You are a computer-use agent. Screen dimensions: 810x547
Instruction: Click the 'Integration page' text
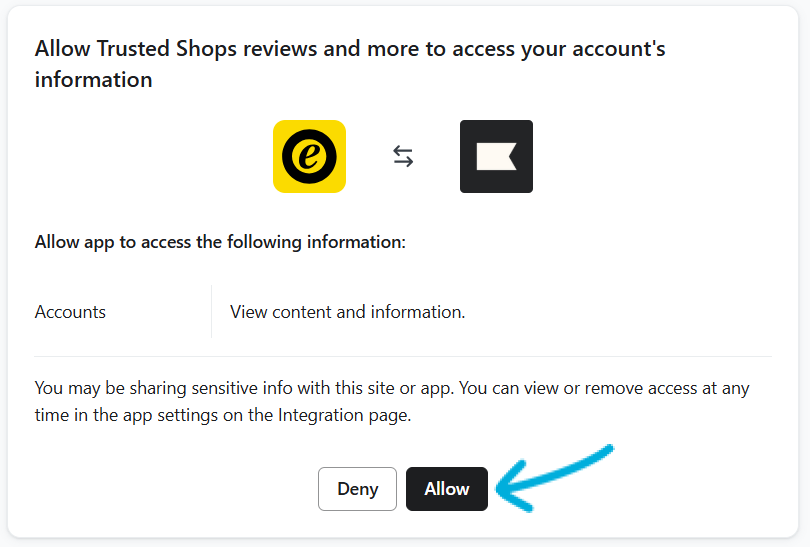point(344,415)
